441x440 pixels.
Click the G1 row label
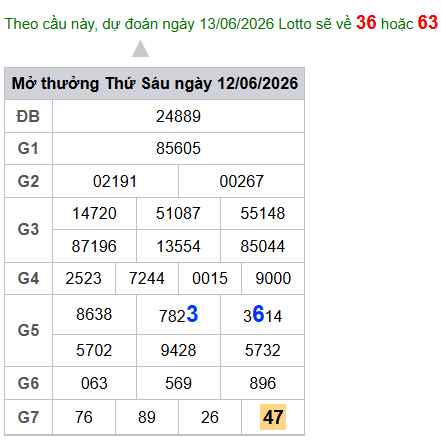coord(28,148)
